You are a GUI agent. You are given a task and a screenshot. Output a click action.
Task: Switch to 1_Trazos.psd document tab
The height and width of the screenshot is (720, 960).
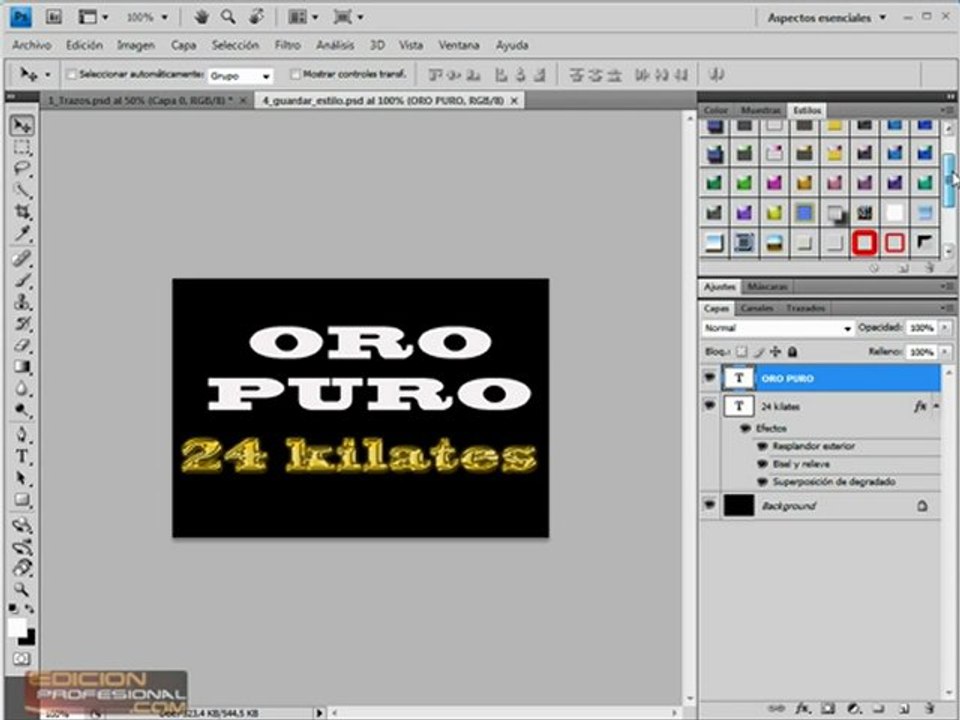[140, 100]
